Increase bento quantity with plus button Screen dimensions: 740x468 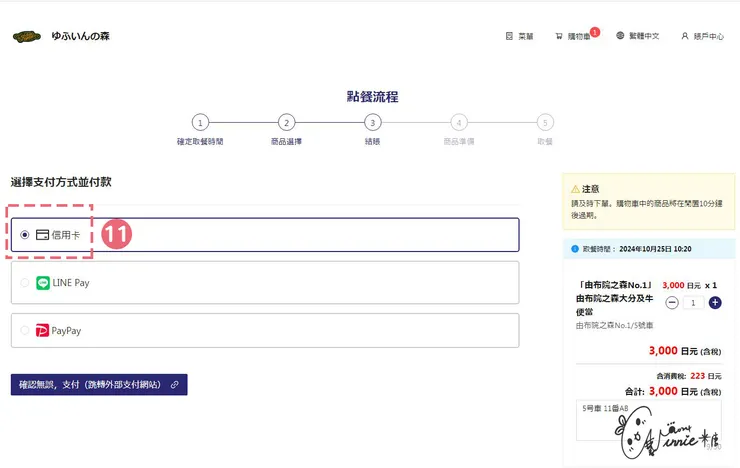(715, 302)
